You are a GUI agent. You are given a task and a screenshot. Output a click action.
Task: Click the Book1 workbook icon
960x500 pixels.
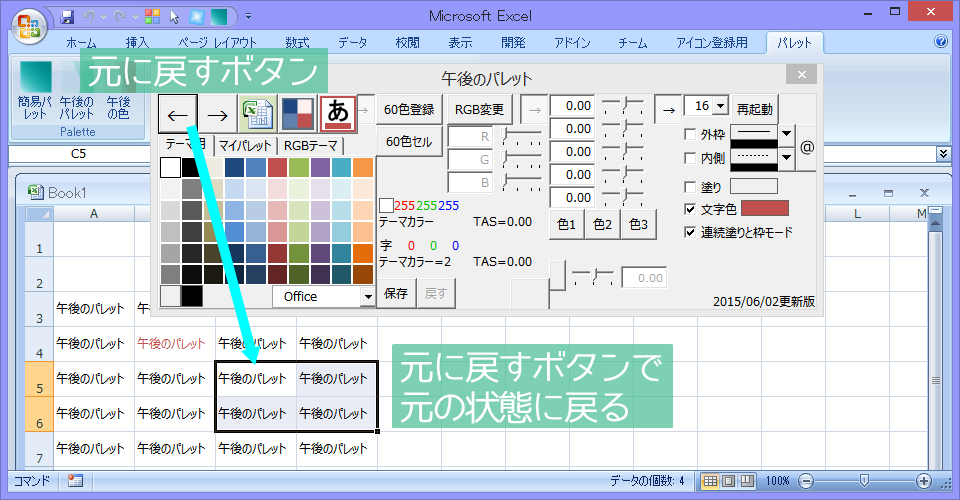(x=36, y=192)
